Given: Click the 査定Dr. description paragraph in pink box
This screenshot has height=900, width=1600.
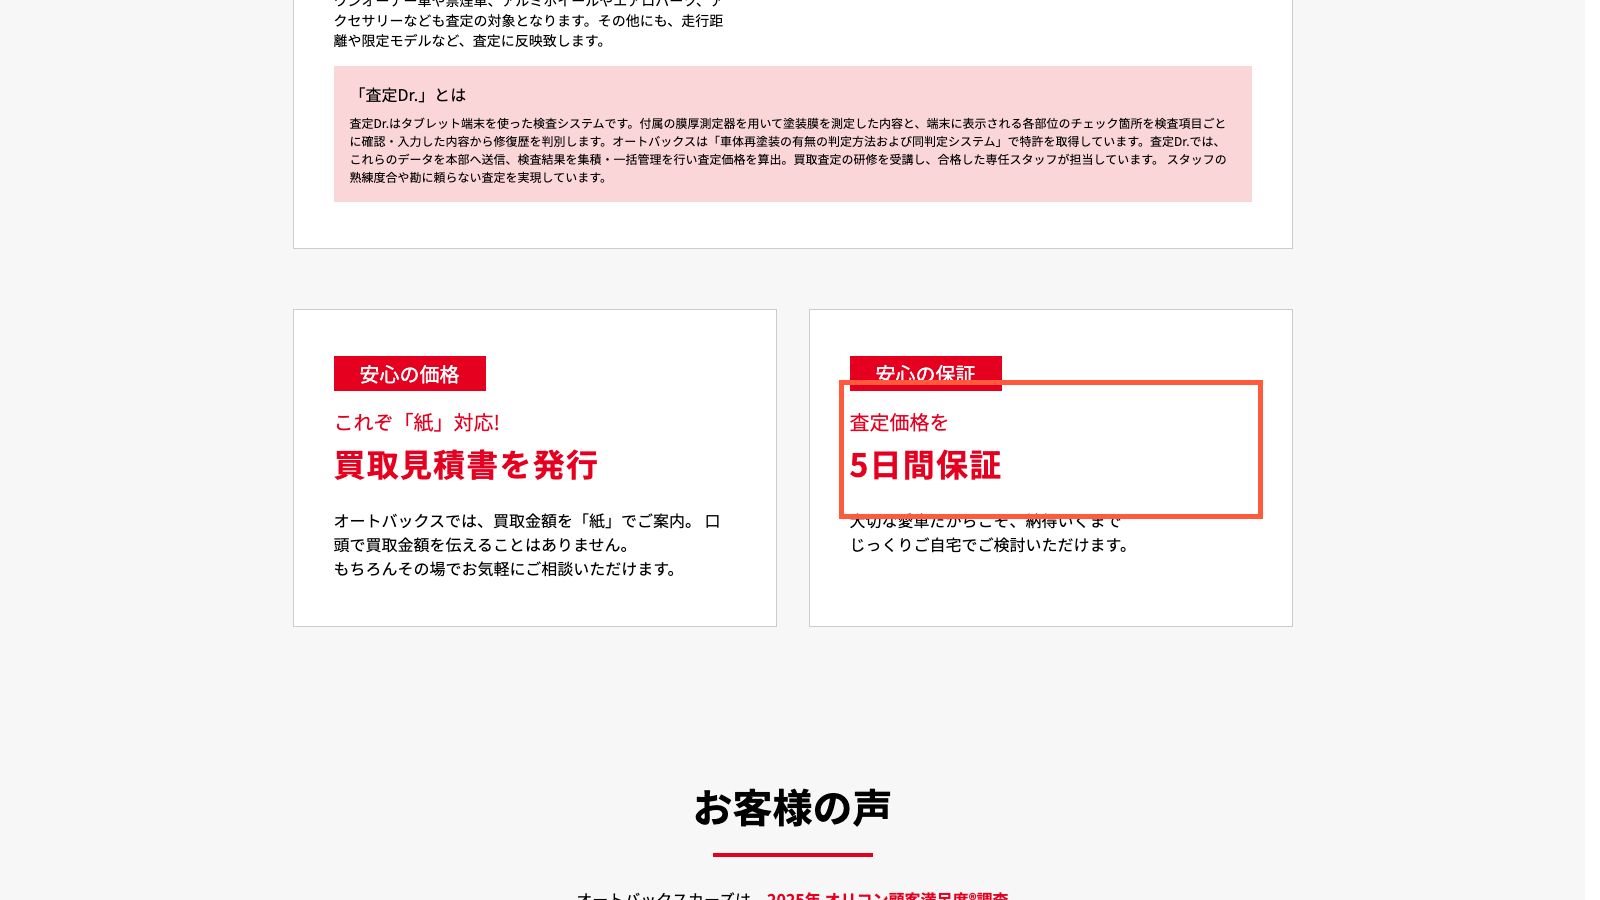Looking at the screenshot, I should pyautogui.click(x=788, y=150).
